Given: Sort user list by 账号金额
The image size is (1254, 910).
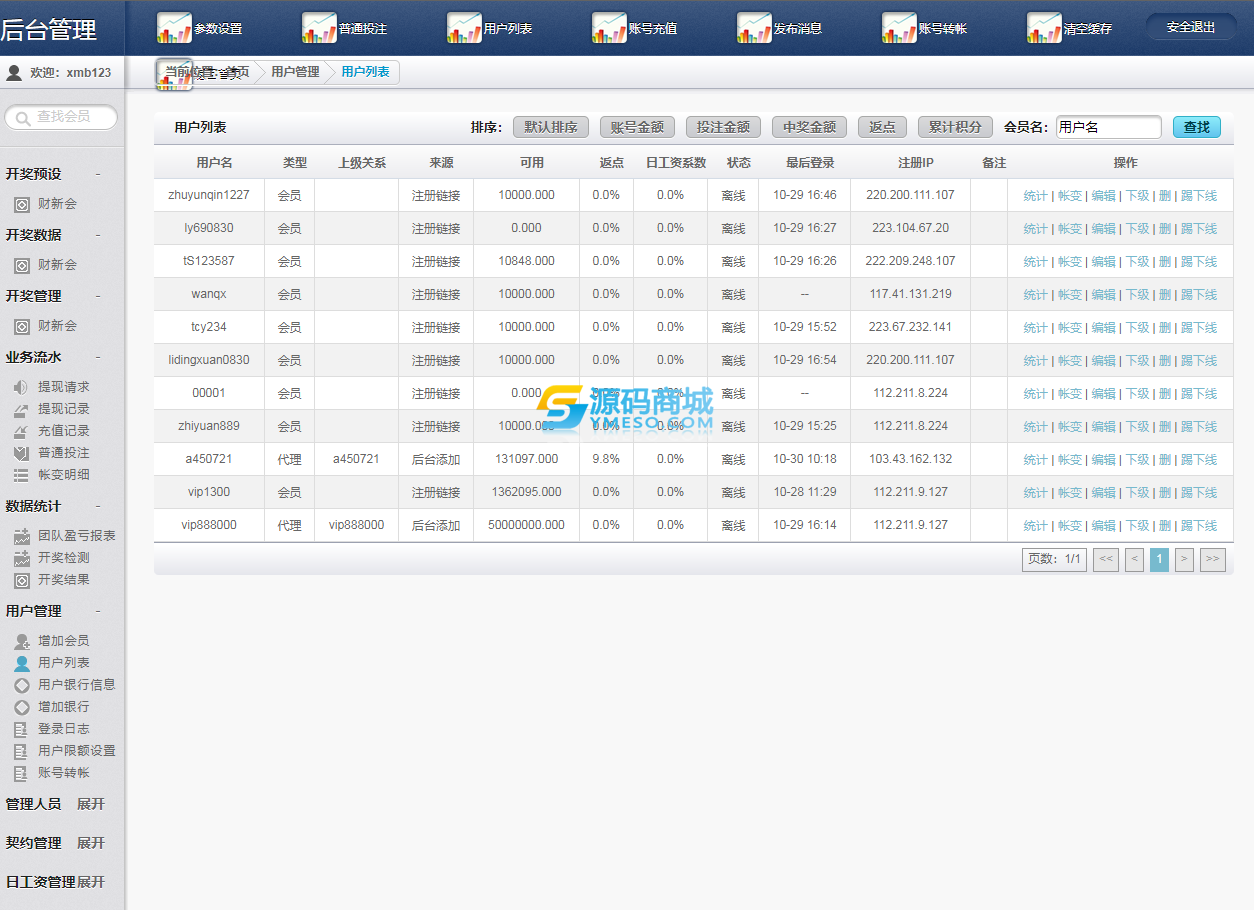Looking at the screenshot, I should [x=637, y=127].
